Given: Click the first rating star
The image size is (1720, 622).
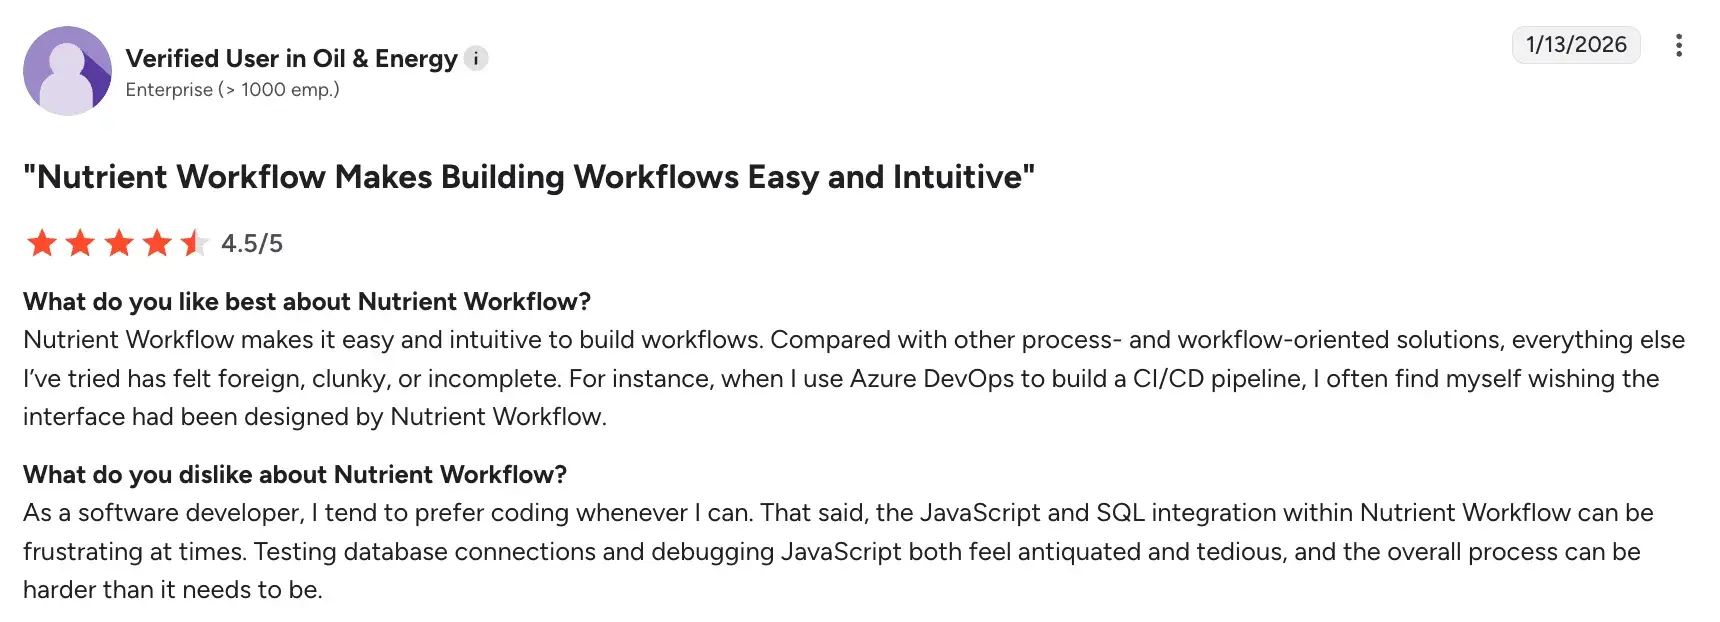Looking at the screenshot, I should coord(42,243).
